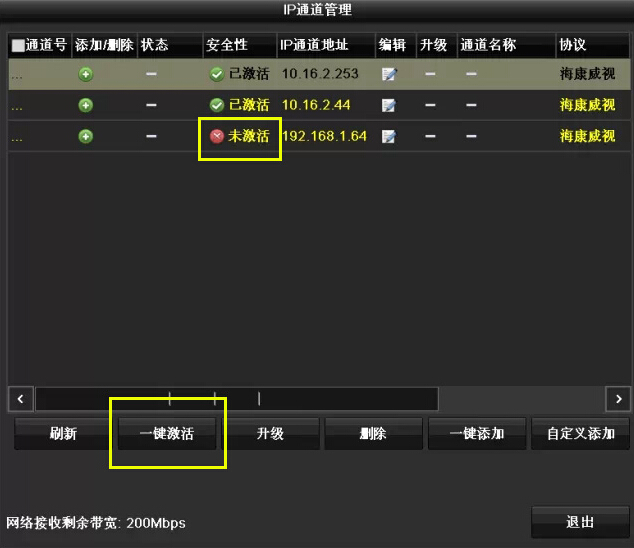Click 海康威视 protocol in the 10.16.2.253 row
Screen dimensions: 634x548
(x=588, y=74)
